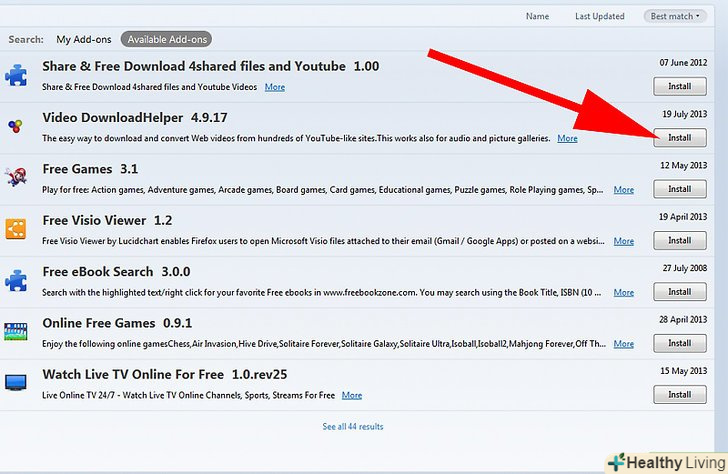Open the Best match sort dropdown
Image resolution: width=728 pixels, height=474 pixels.
pyautogui.click(x=675, y=16)
